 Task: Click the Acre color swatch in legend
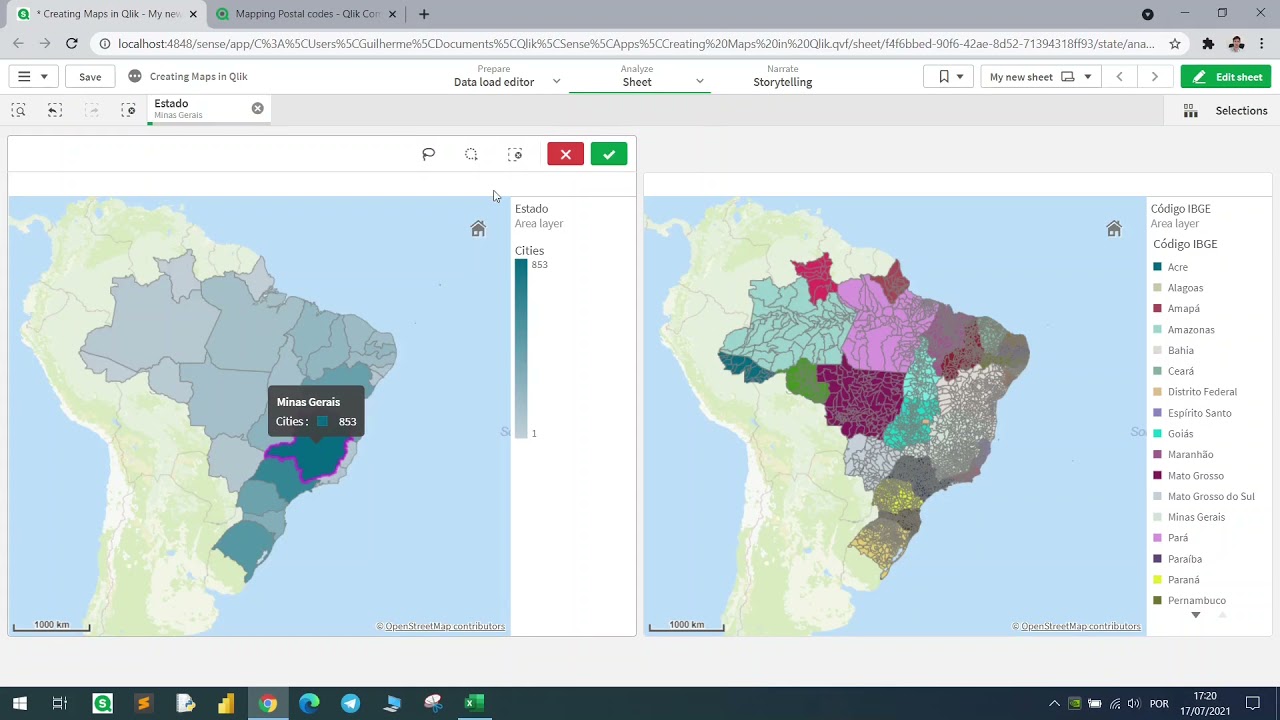[x=1157, y=267]
